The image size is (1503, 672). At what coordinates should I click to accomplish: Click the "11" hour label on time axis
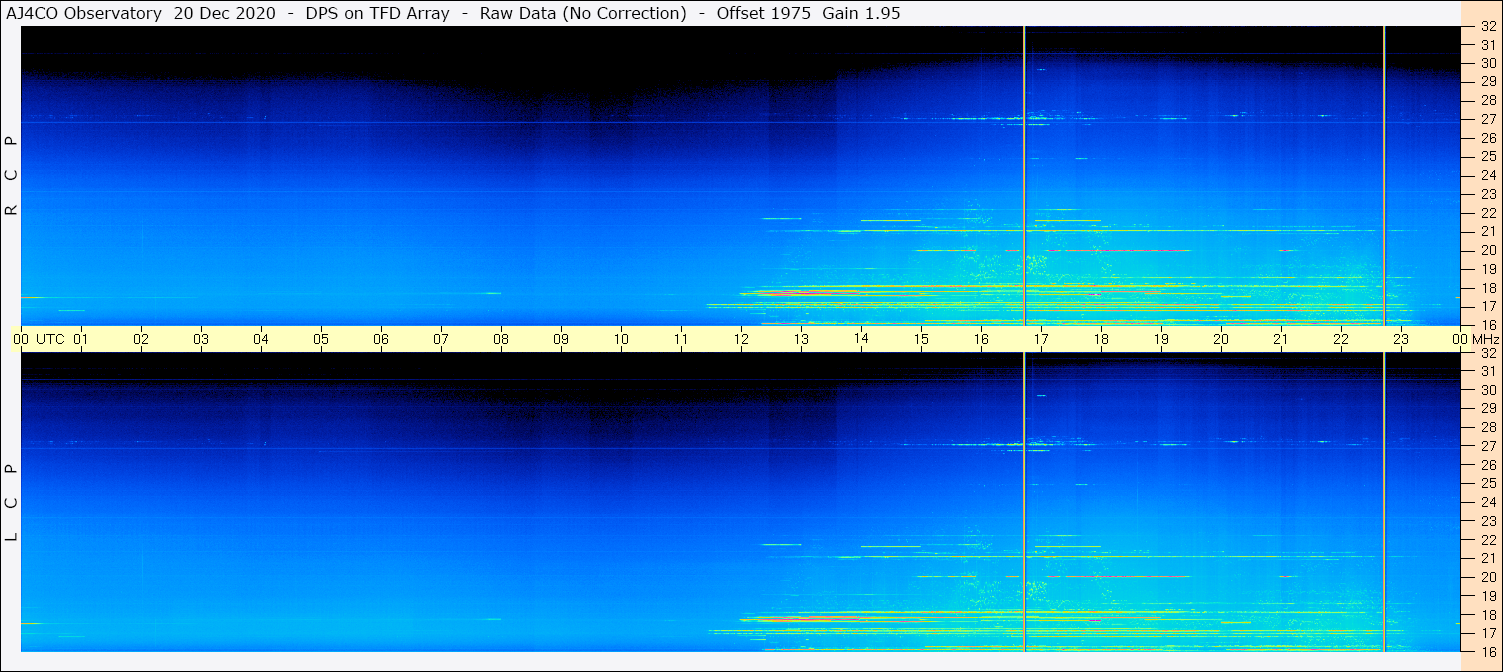[x=681, y=339]
